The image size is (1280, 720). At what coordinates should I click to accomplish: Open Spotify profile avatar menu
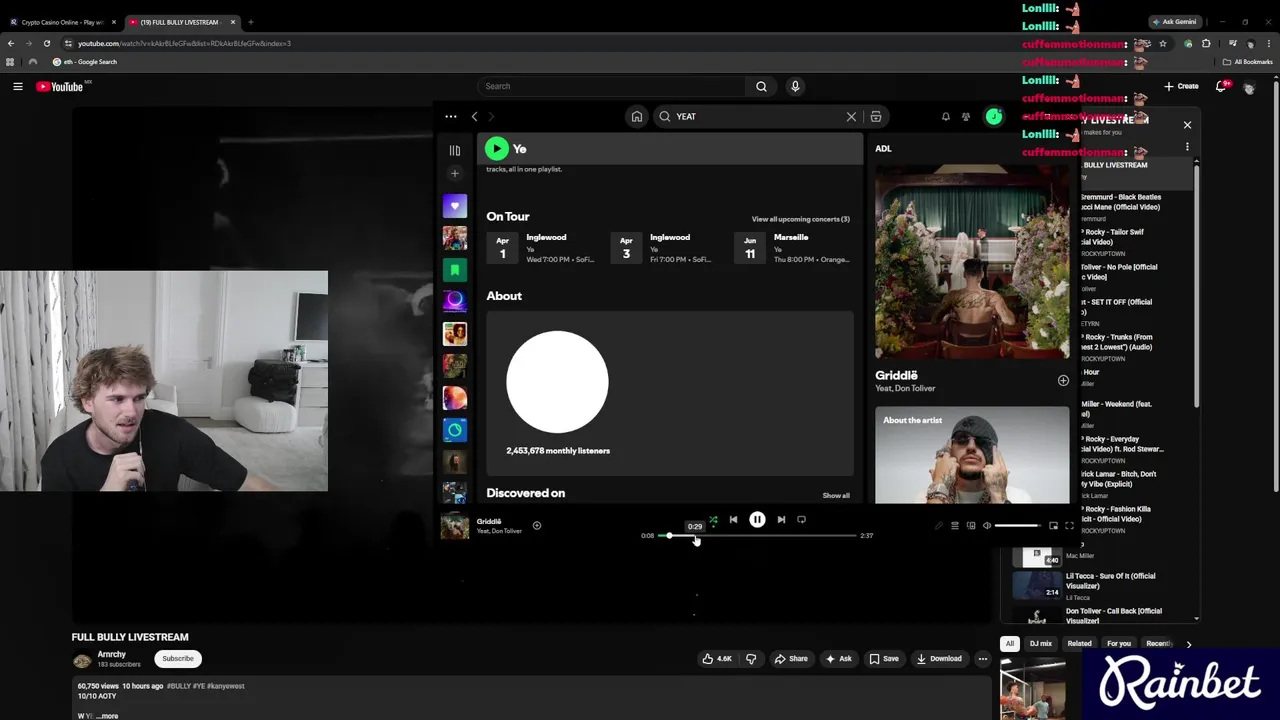[993, 116]
